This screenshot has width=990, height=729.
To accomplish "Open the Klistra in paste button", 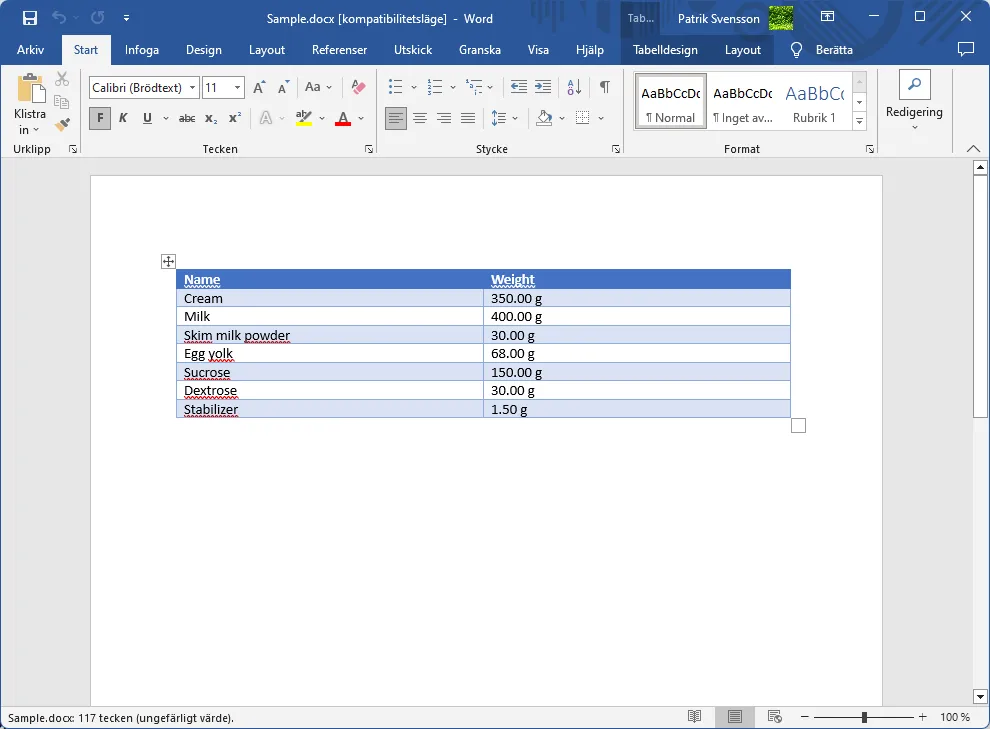I will tap(30, 105).
